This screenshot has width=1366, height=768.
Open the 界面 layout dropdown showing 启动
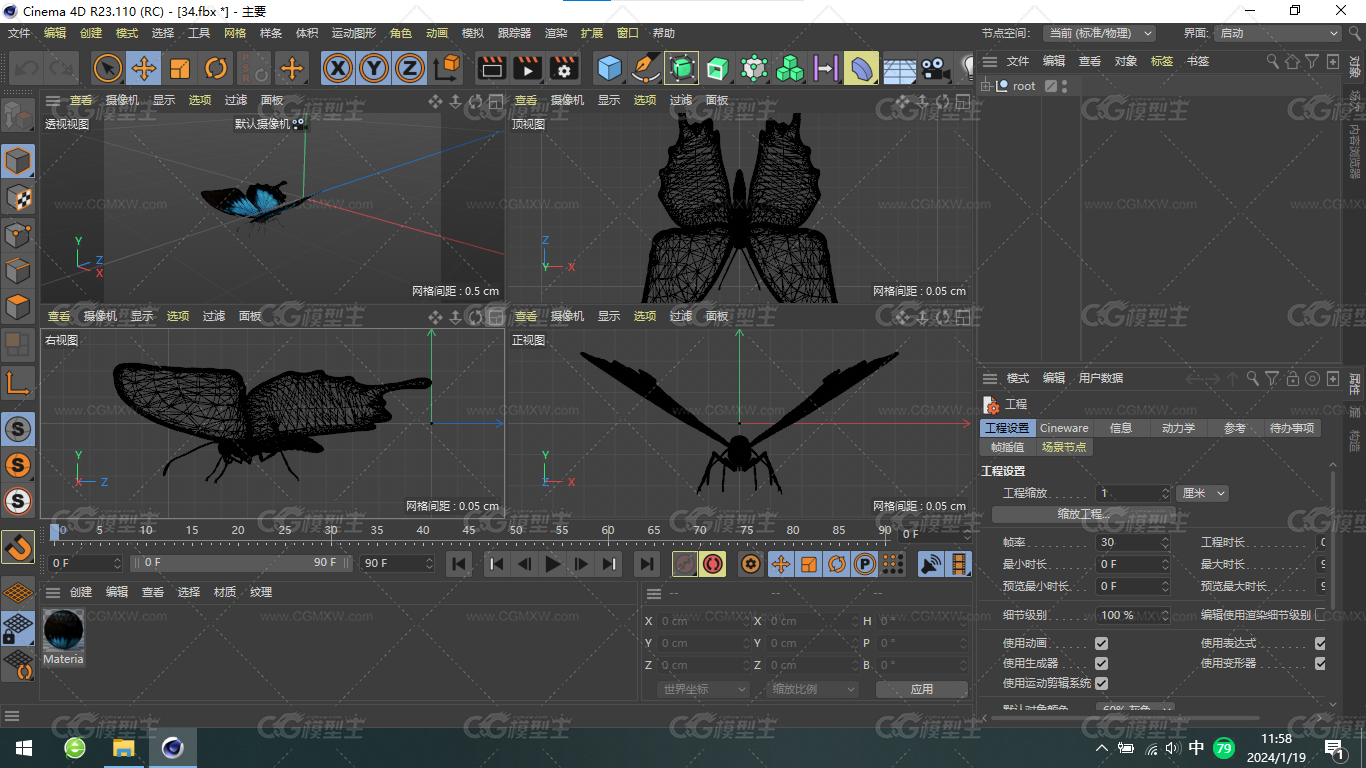click(1277, 33)
